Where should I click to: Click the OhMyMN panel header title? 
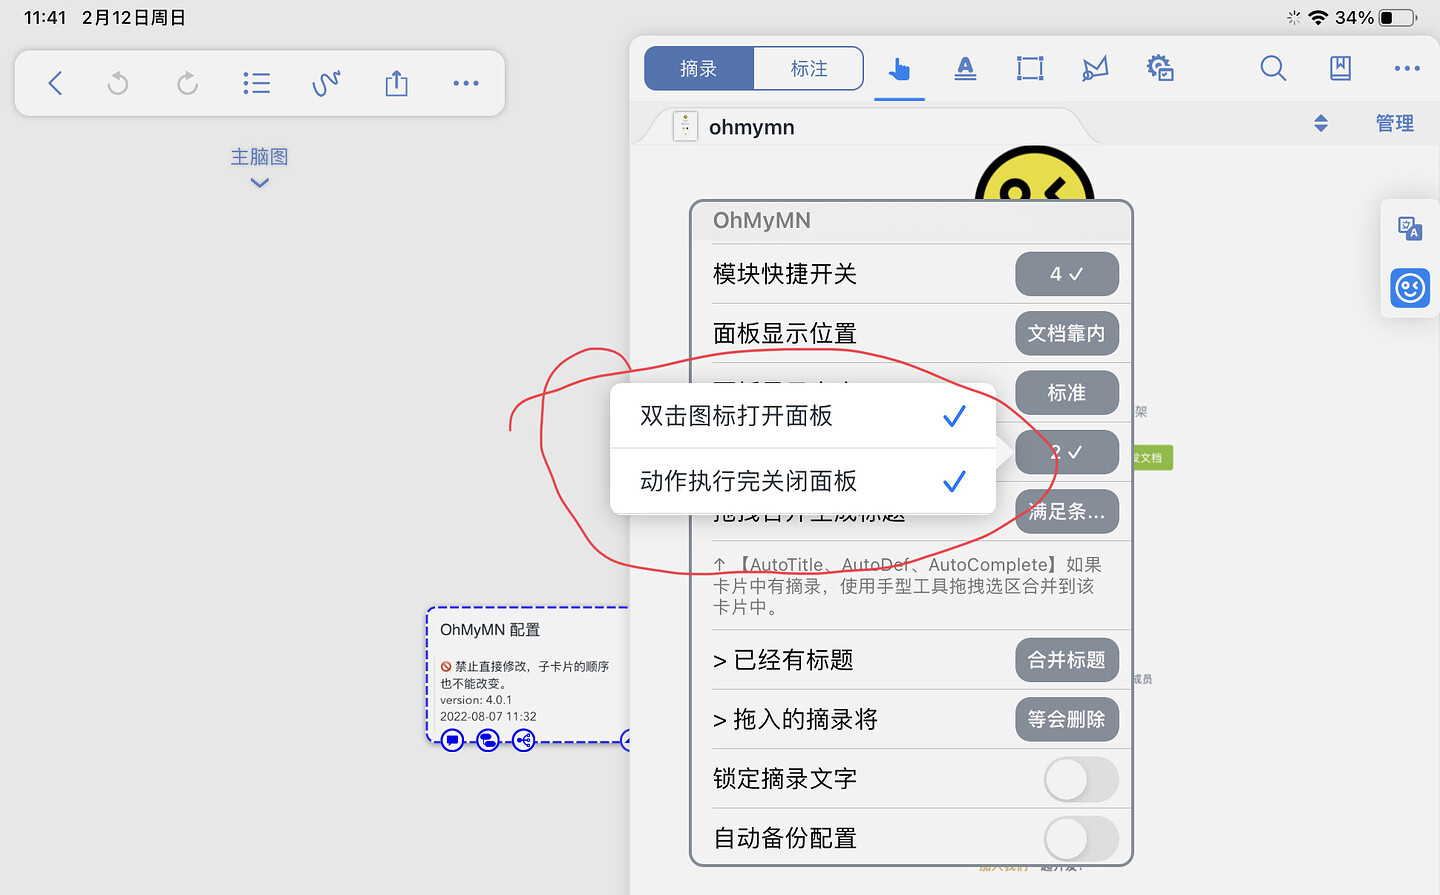(762, 220)
